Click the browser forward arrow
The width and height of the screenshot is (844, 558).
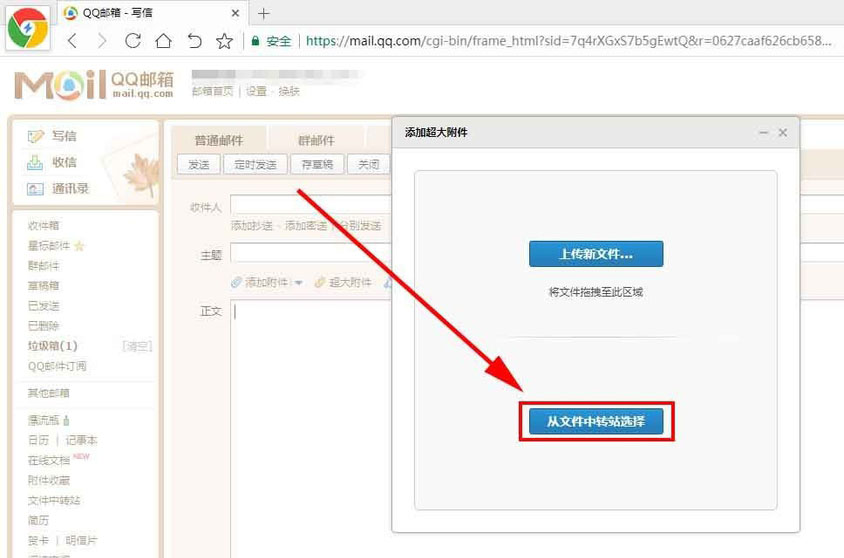102,41
